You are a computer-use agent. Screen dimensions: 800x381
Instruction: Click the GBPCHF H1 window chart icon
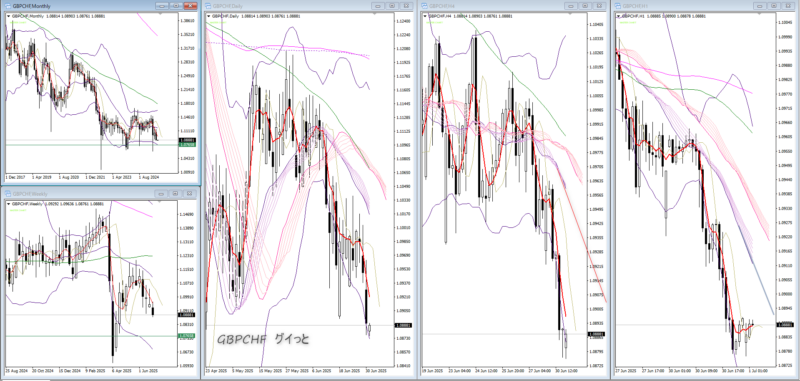point(617,6)
